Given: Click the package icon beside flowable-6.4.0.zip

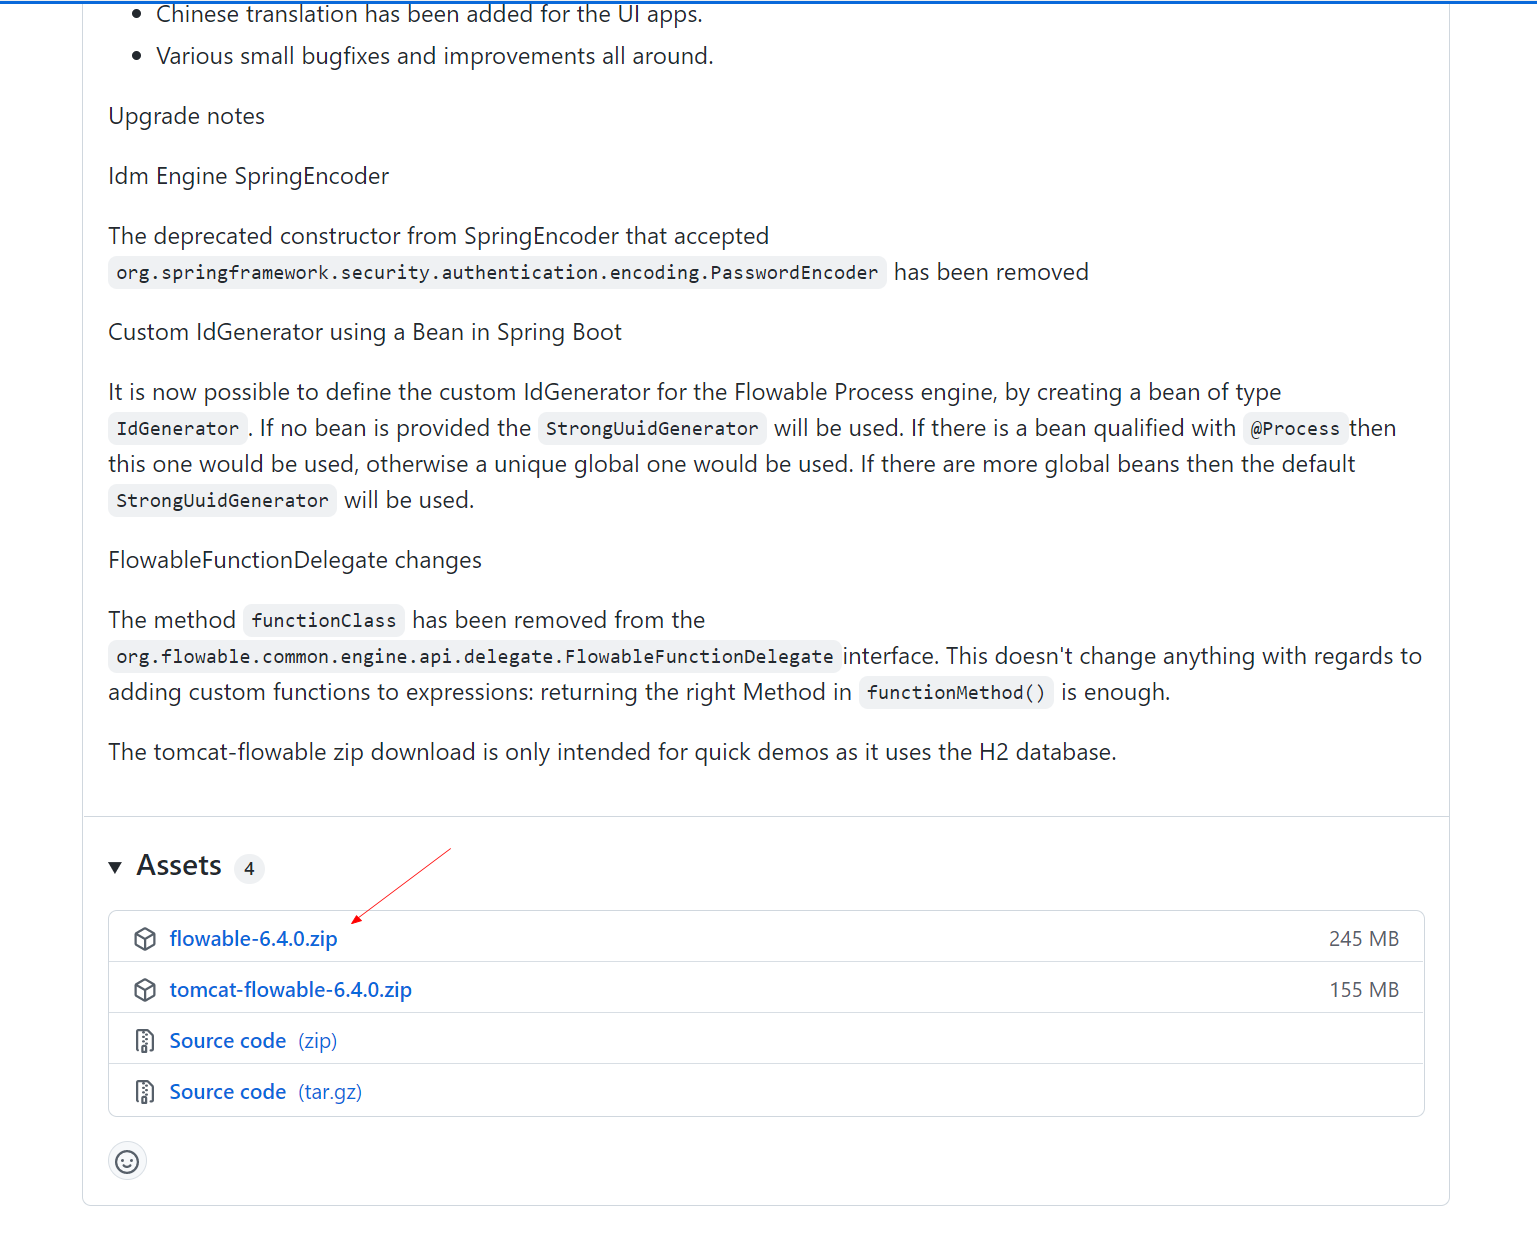Looking at the screenshot, I should pos(145,938).
